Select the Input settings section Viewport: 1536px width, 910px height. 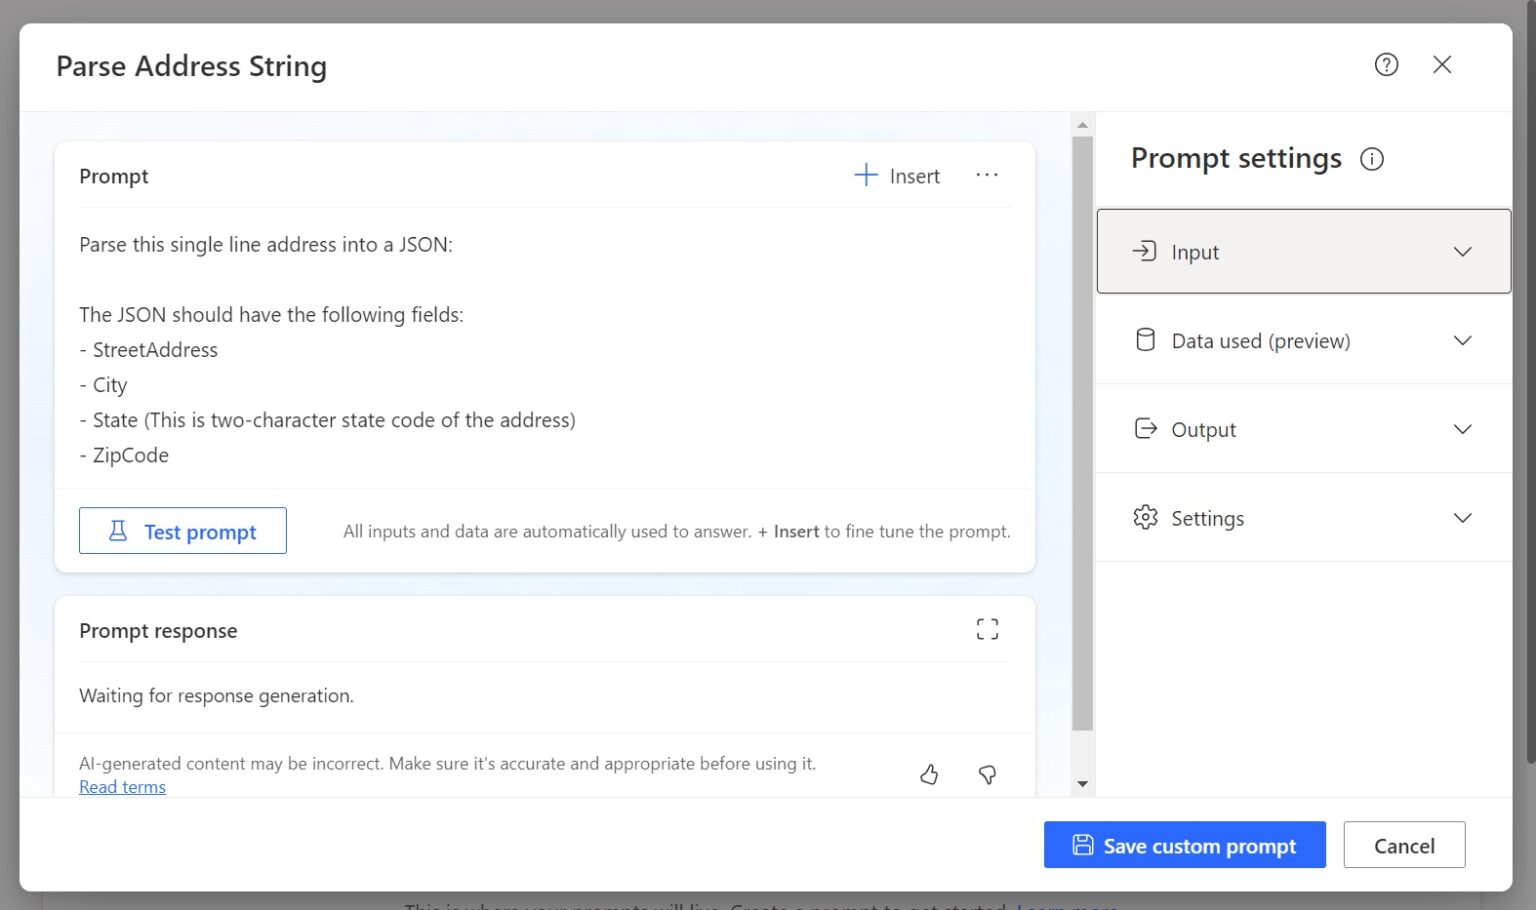(x=1300, y=251)
